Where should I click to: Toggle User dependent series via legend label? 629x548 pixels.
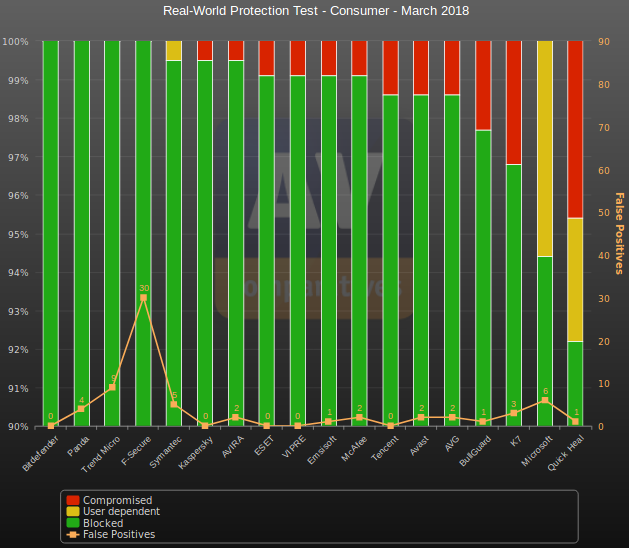click(121, 511)
